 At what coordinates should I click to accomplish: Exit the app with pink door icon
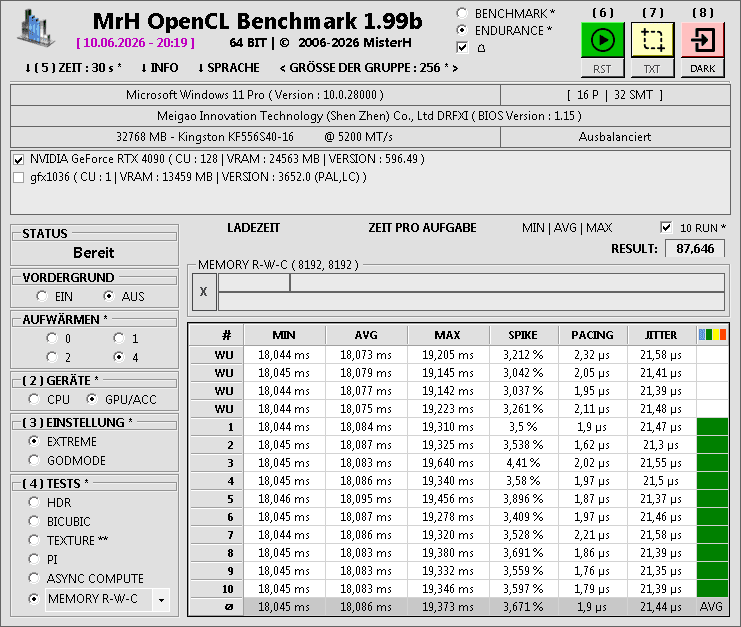pos(702,40)
